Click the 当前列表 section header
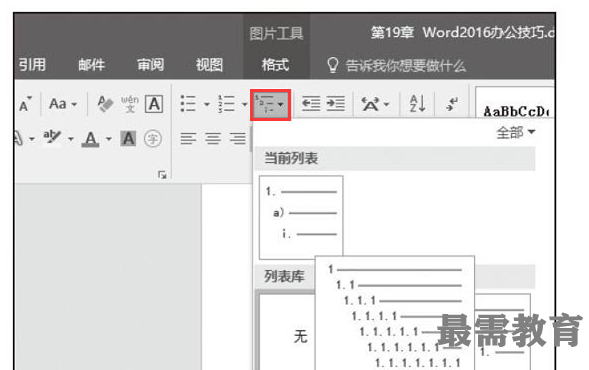The image size is (589, 370). 394,159
